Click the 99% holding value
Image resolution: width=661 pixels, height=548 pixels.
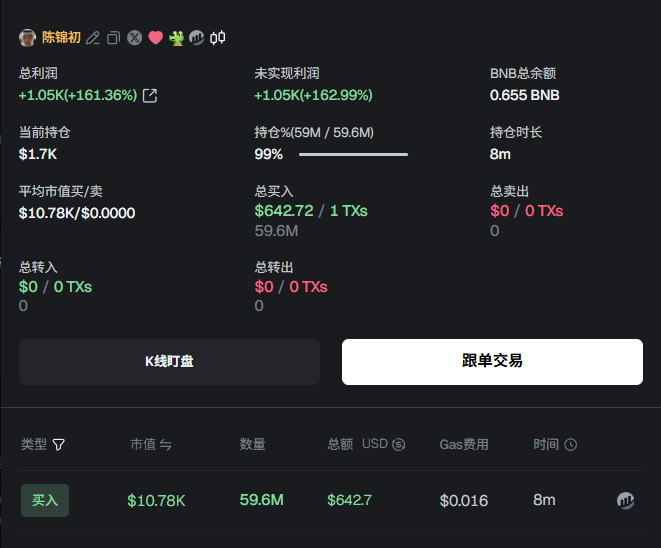pos(269,154)
